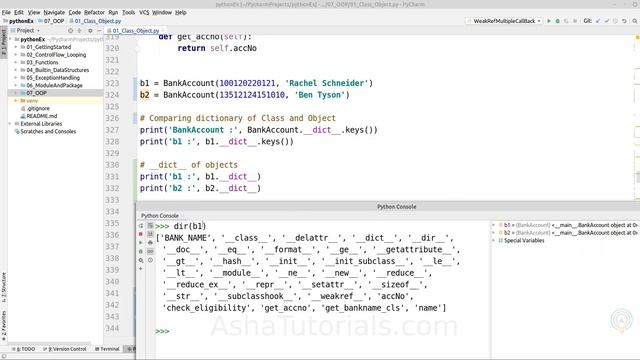The height and width of the screenshot is (360, 640).
Task: Expand the 01_GettingStarted folder
Action: (x=16, y=47)
